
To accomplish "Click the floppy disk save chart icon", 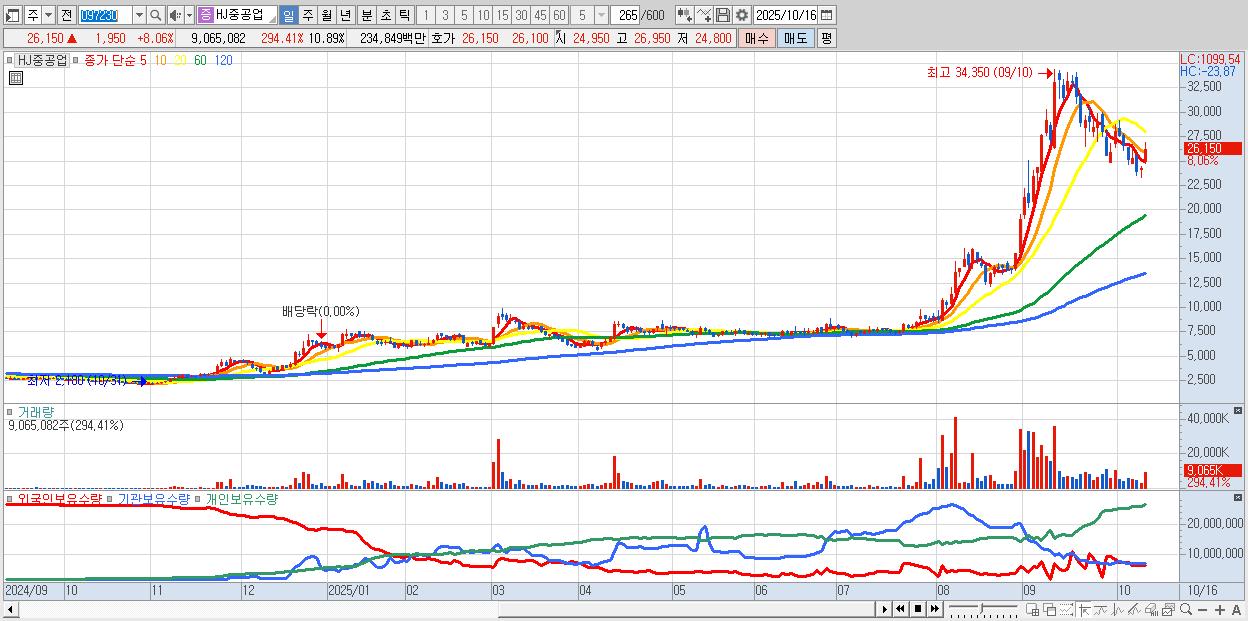I will [723, 15].
